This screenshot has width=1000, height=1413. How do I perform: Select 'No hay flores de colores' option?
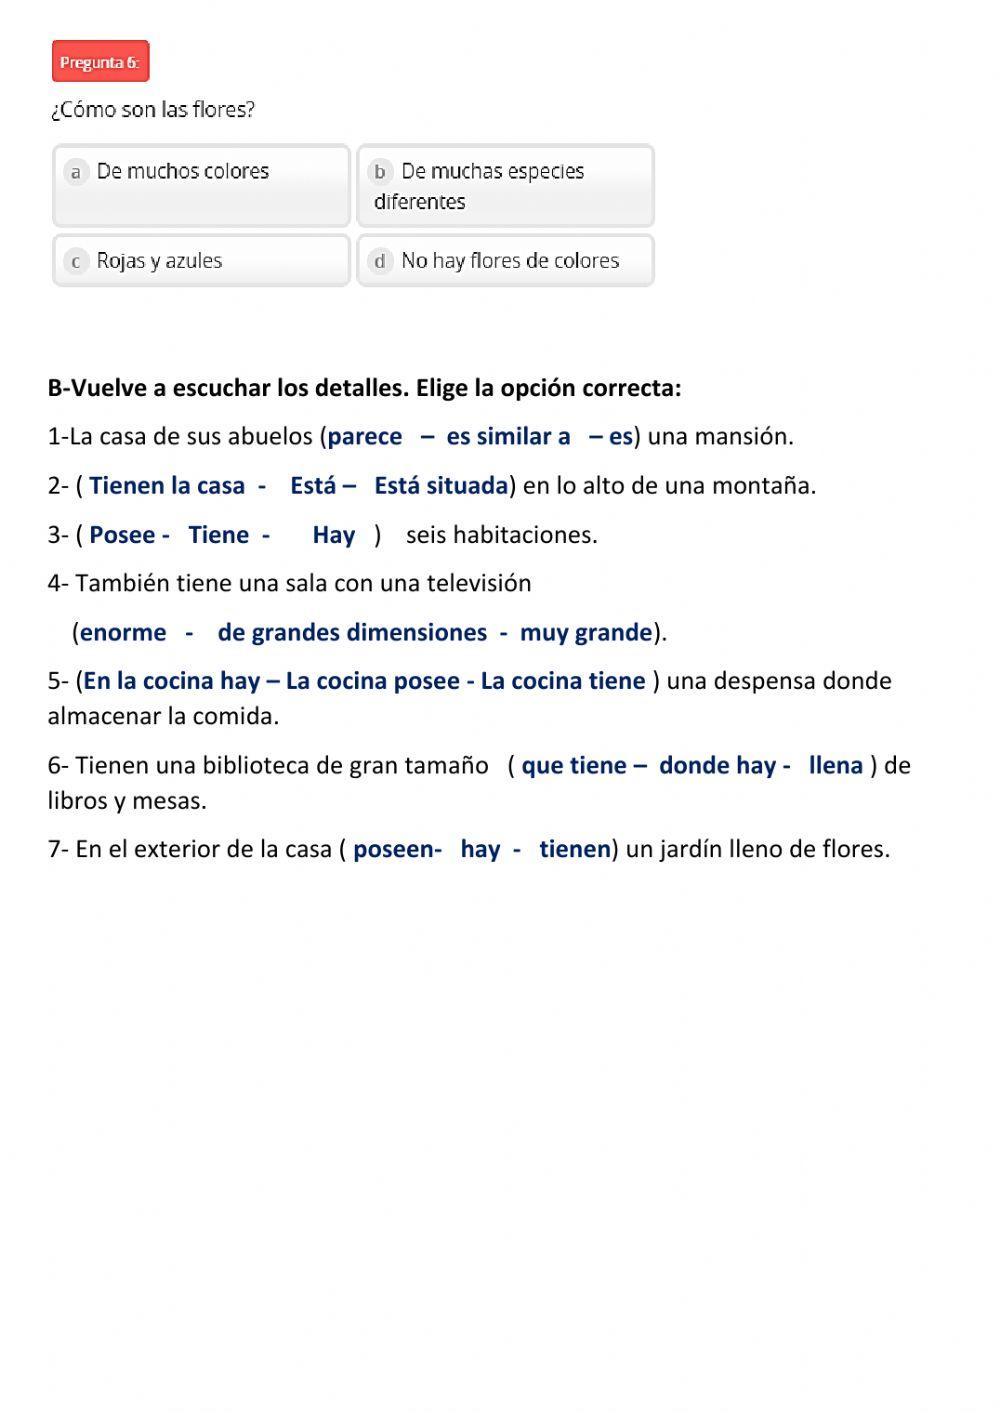pos(505,260)
